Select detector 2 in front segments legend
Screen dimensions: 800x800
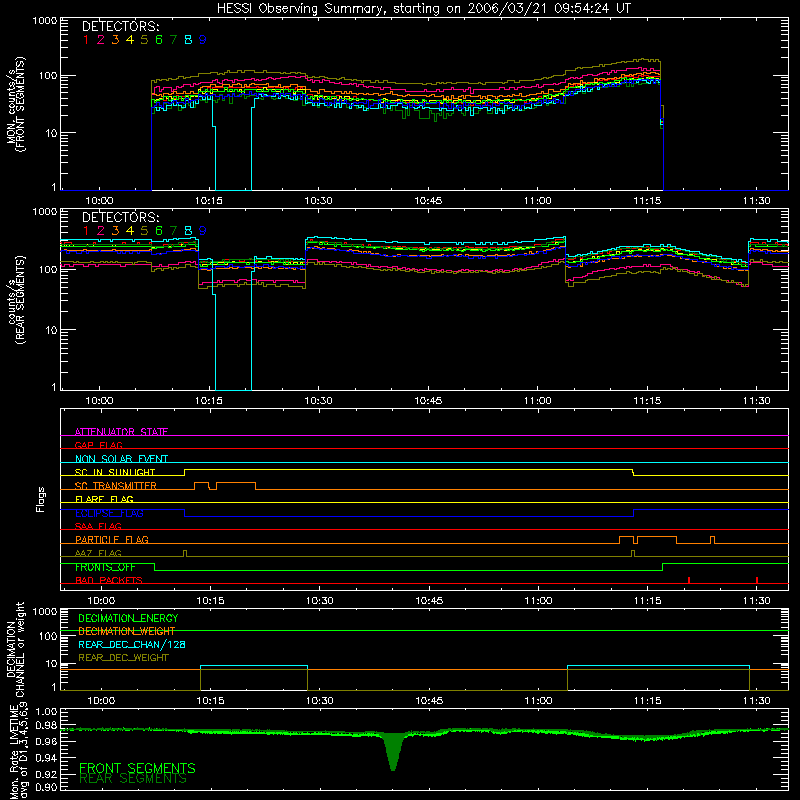(101, 40)
